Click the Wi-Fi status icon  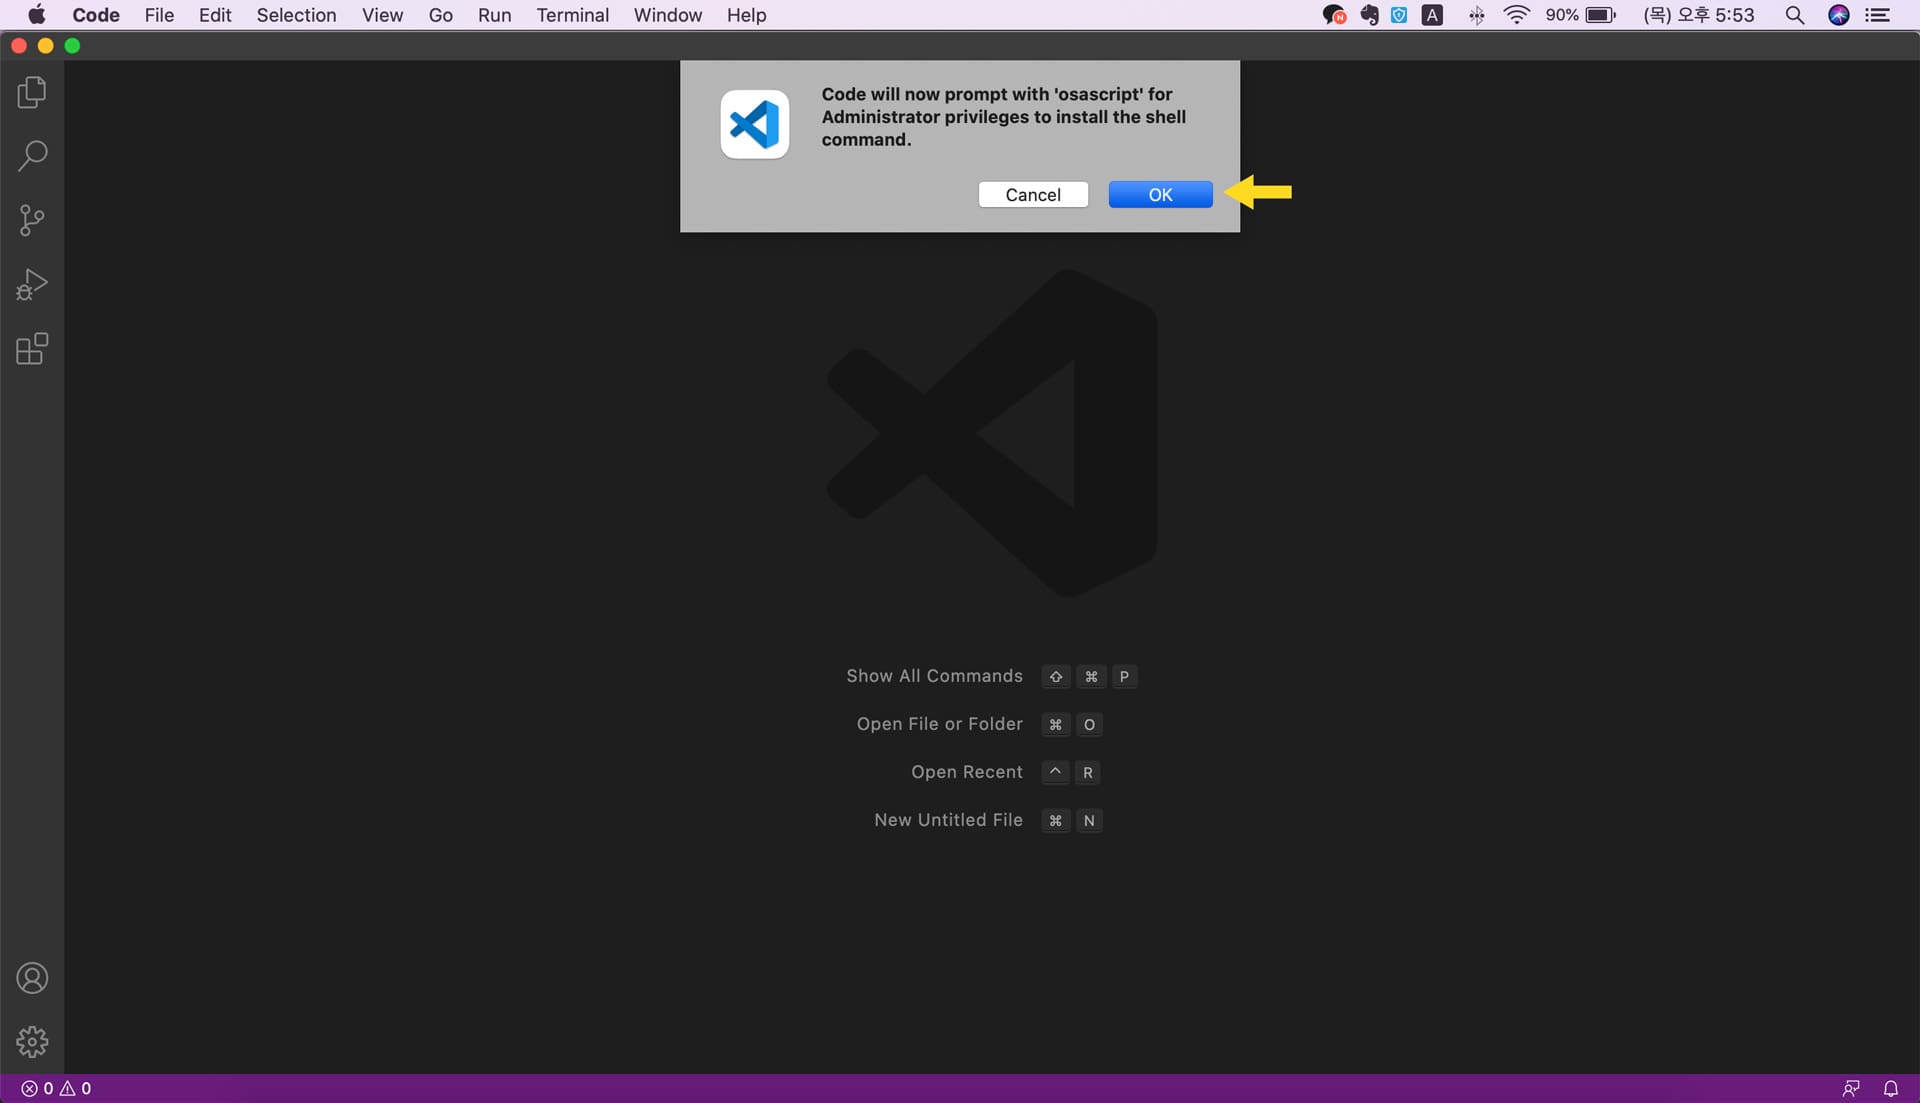pyautogui.click(x=1516, y=15)
